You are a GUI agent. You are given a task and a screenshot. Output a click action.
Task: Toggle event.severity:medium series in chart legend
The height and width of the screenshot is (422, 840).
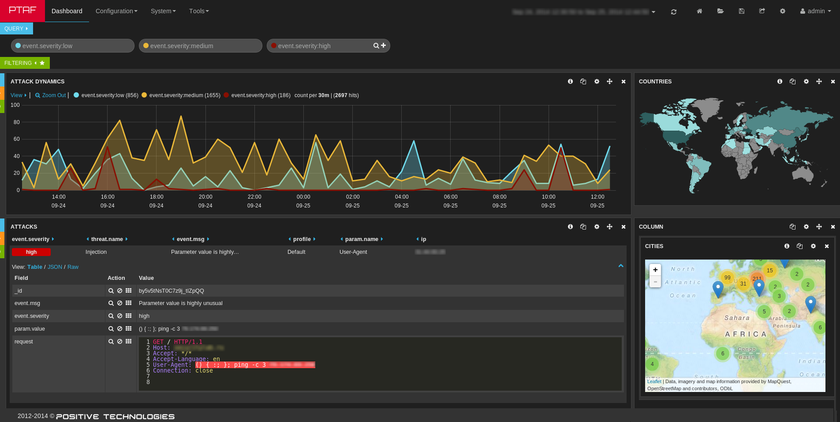tap(185, 95)
